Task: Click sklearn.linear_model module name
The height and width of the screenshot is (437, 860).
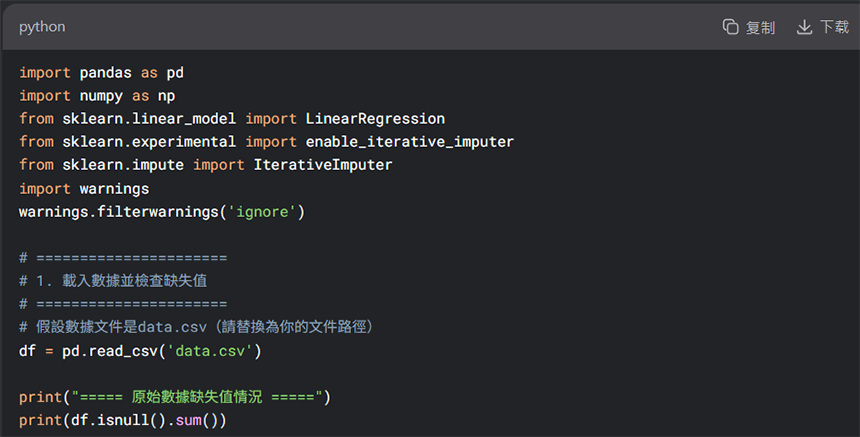Action: [x=149, y=119]
